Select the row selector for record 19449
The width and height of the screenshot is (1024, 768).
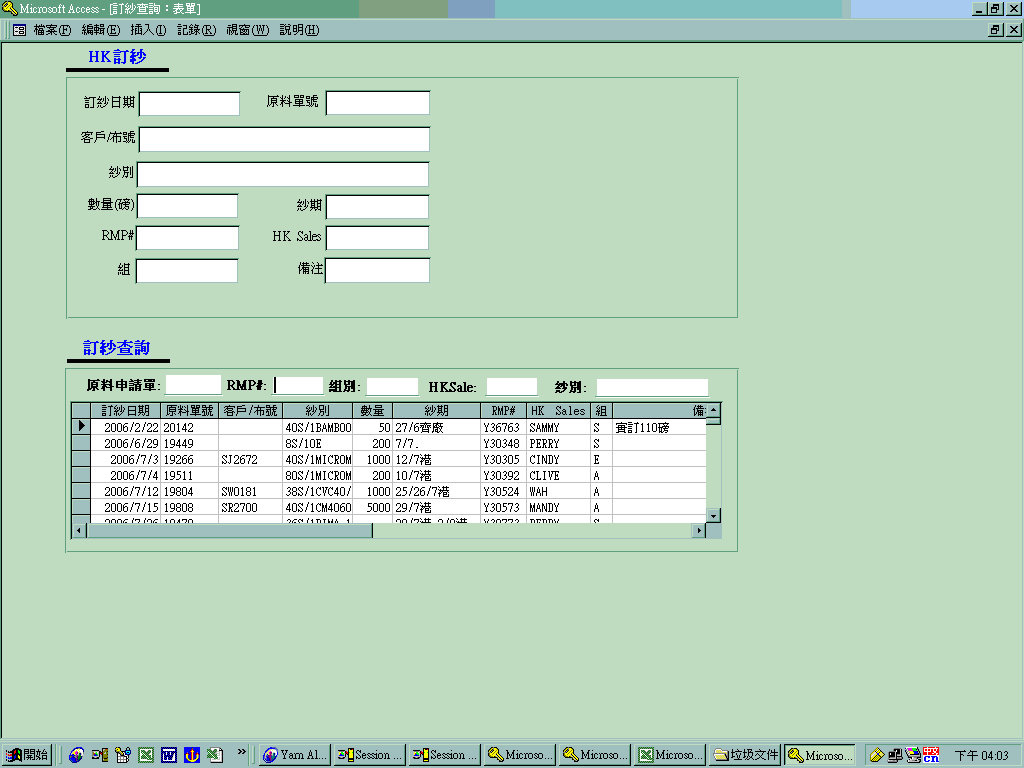click(x=81, y=443)
